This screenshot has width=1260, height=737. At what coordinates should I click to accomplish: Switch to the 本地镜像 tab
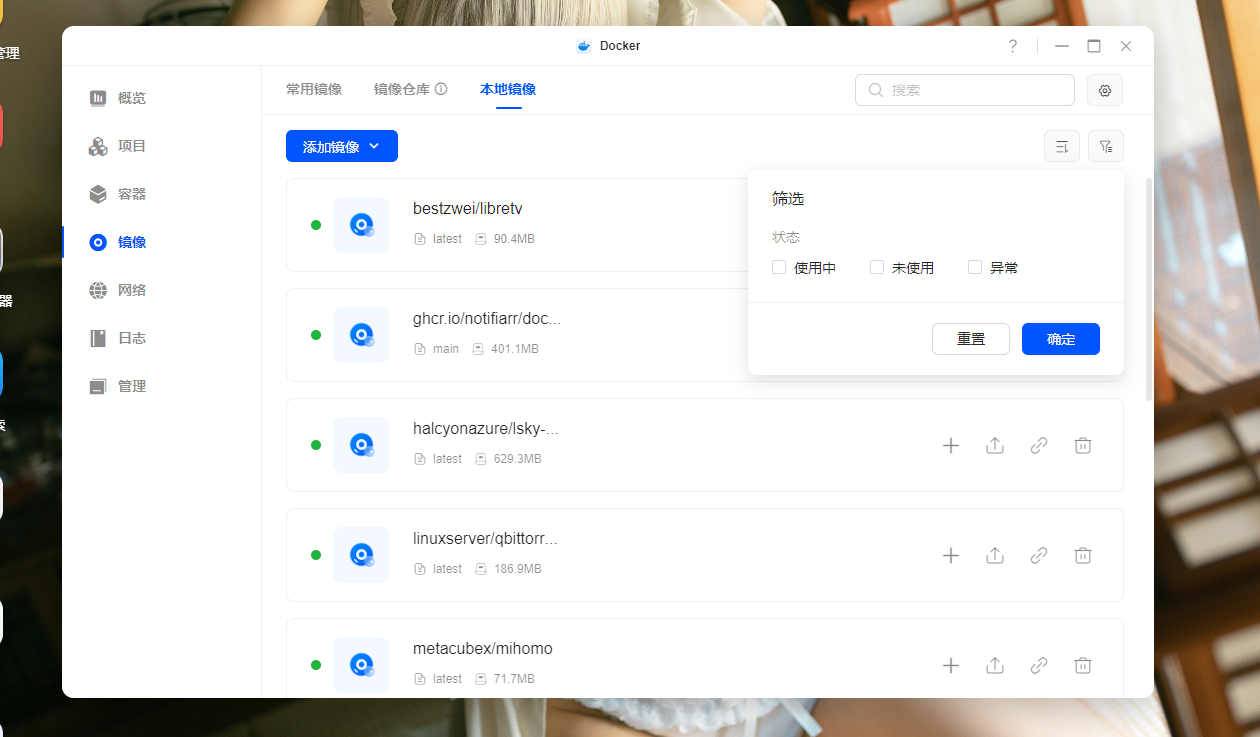coord(508,89)
